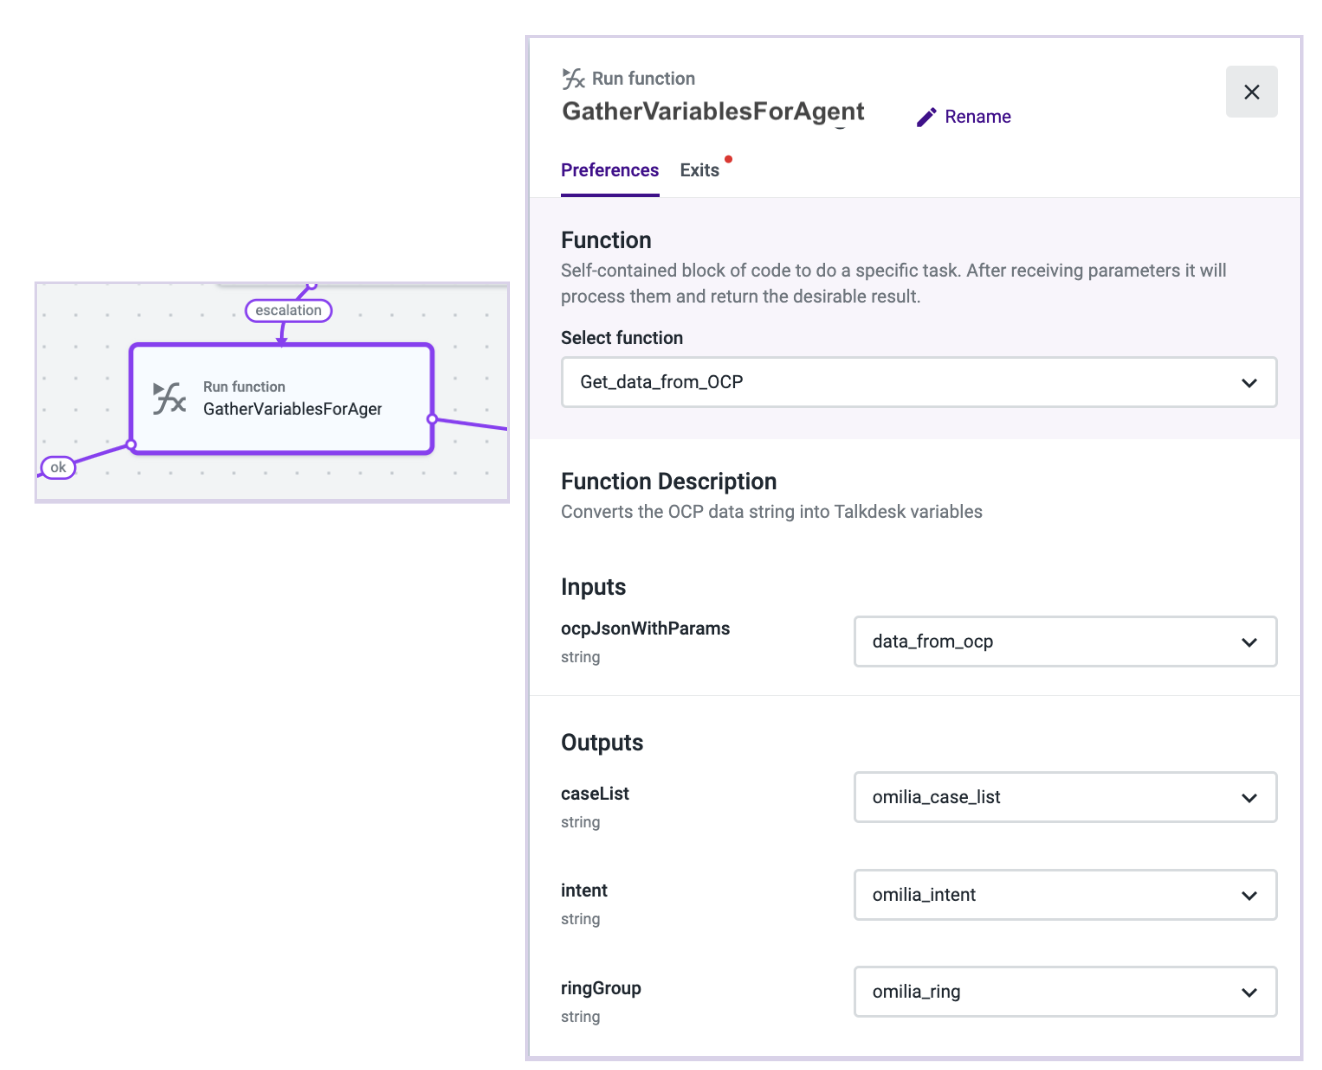The height and width of the screenshot is (1070, 1322).
Task: Expand the ocpJsonWithParams input dropdown
Action: 1064,642
